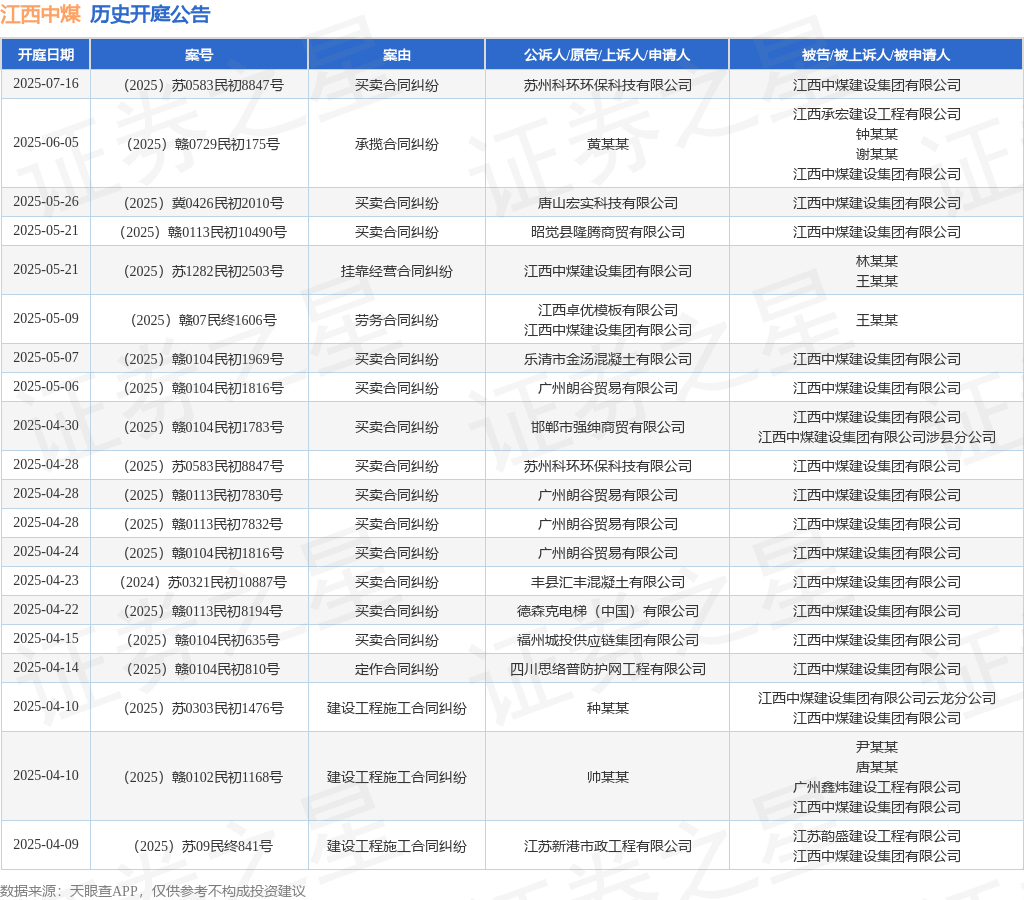Image resolution: width=1024 pixels, height=900 pixels.
Task: Click case number (2025)赣0102民初1168号
Action: click(203, 777)
